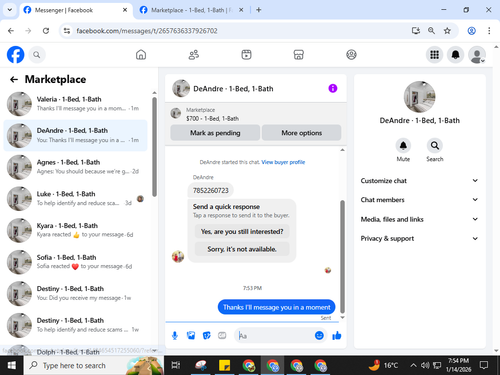
Task: Expand Privacy & support section
Action: tap(419, 238)
